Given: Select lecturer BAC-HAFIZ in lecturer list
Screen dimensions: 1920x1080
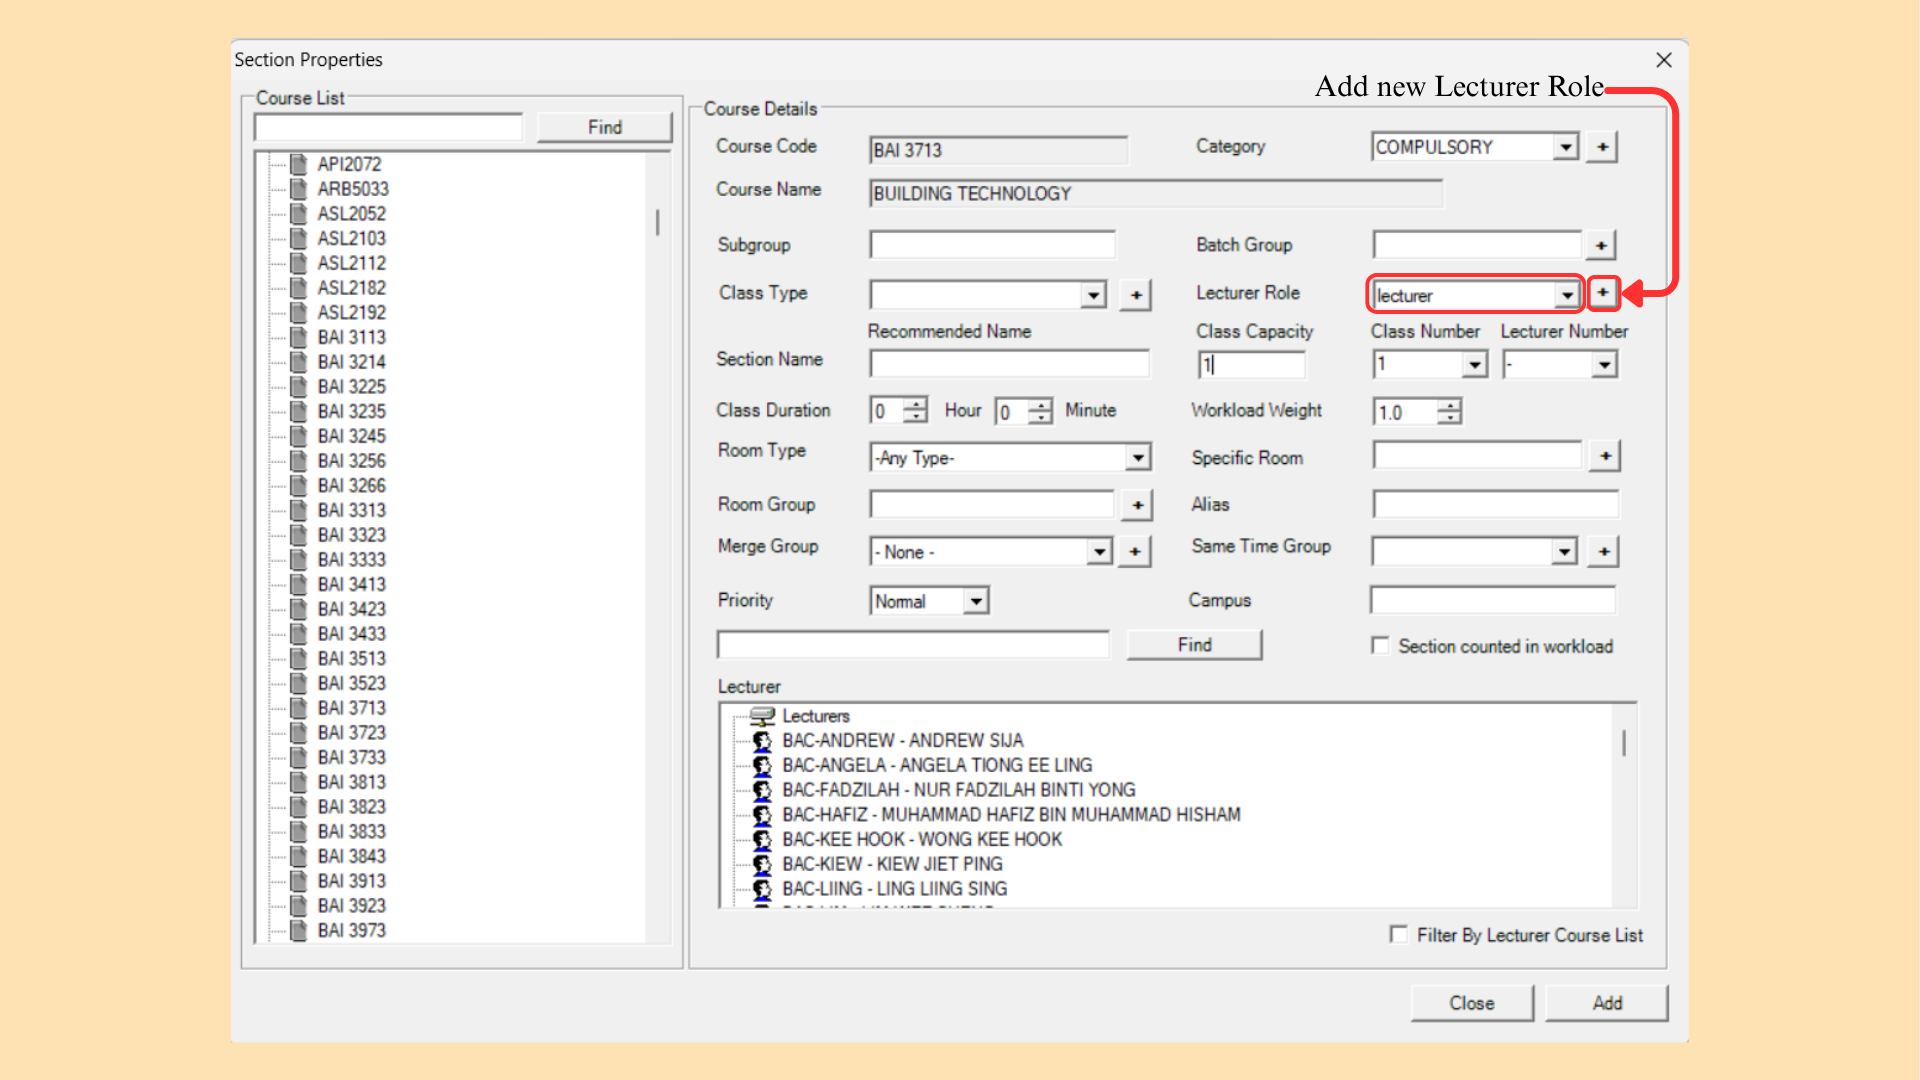Looking at the screenshot, I should [1011, 815].
